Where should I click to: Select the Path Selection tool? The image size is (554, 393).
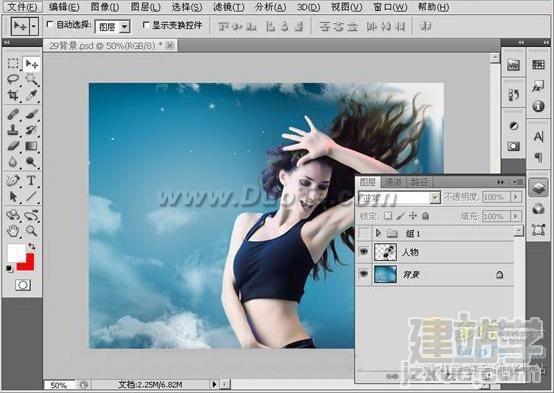coord(13,196)
